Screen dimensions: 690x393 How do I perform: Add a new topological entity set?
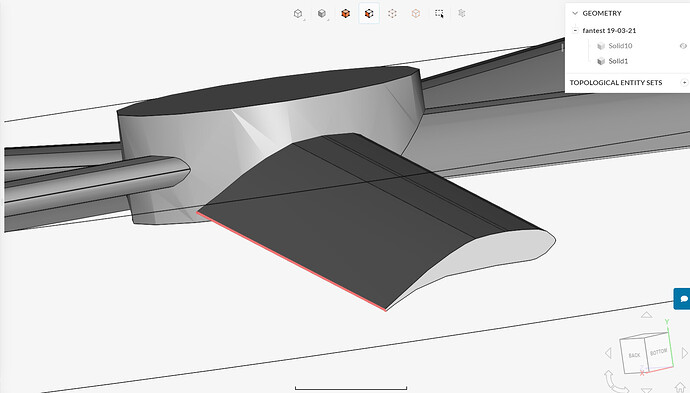684,83
